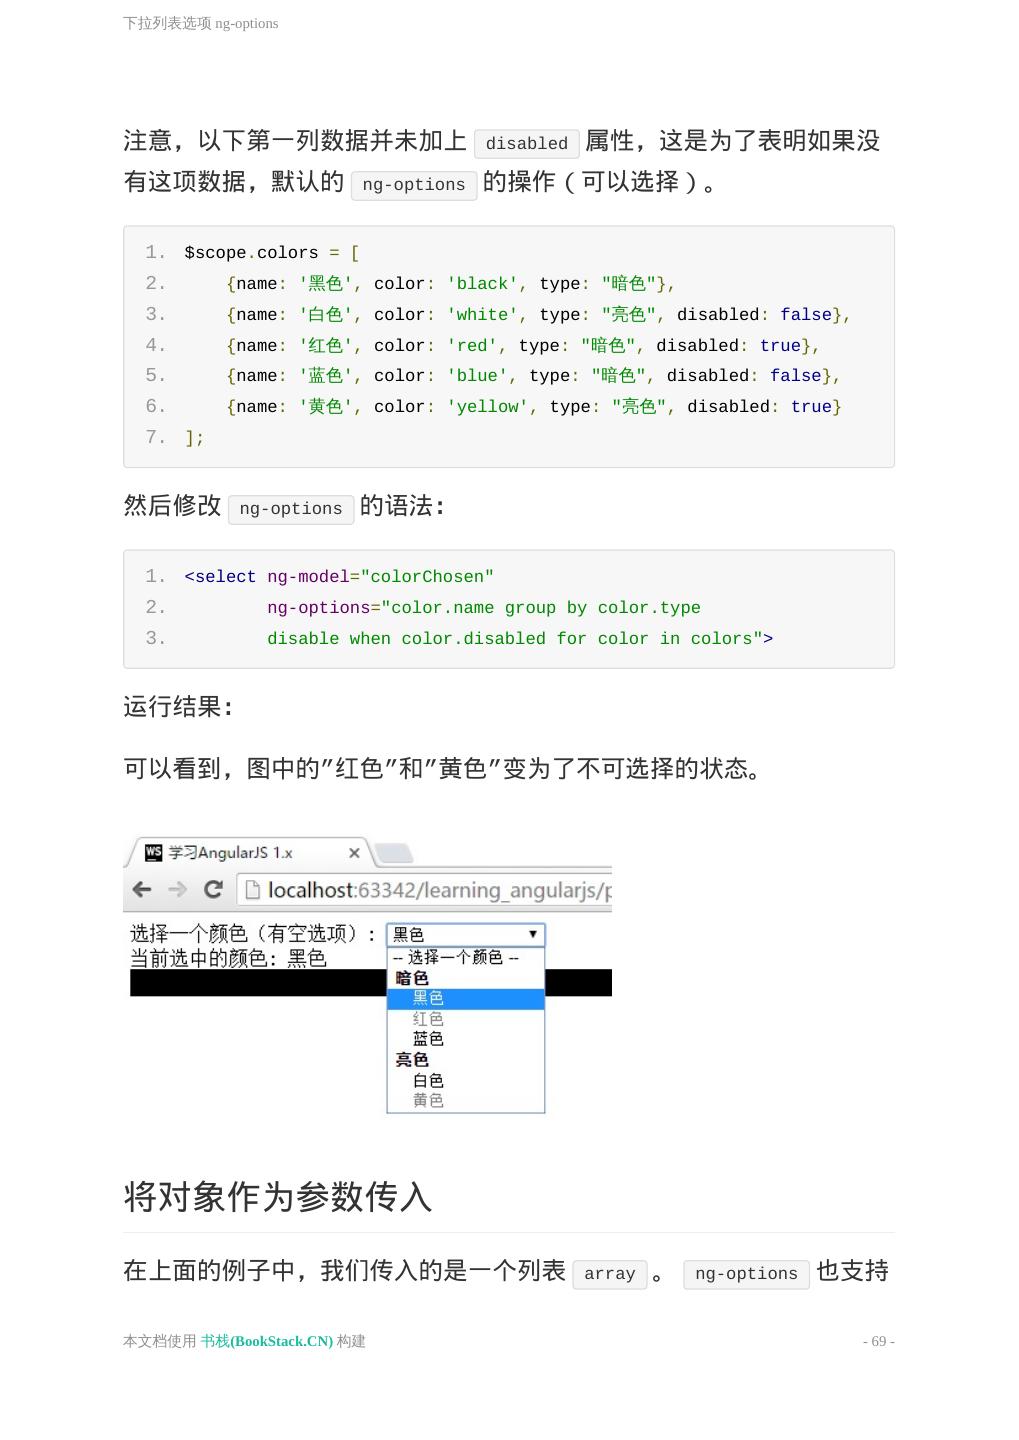
Task: Close the 学习AngularJS 1.x browser tab
Action: tap(354, 853)
